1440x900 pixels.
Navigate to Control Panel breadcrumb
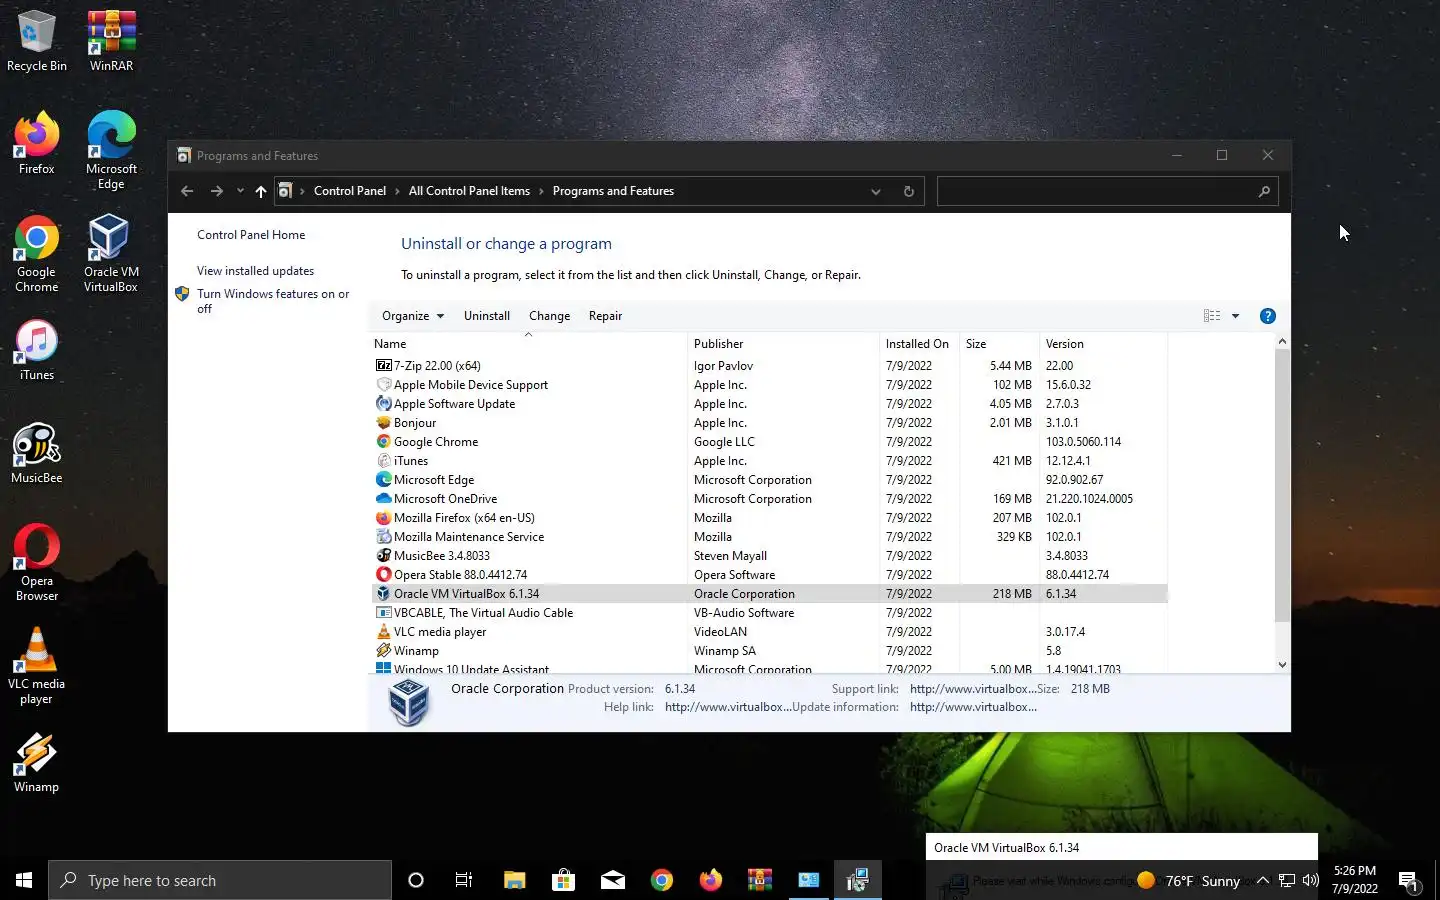click(349, 191)
